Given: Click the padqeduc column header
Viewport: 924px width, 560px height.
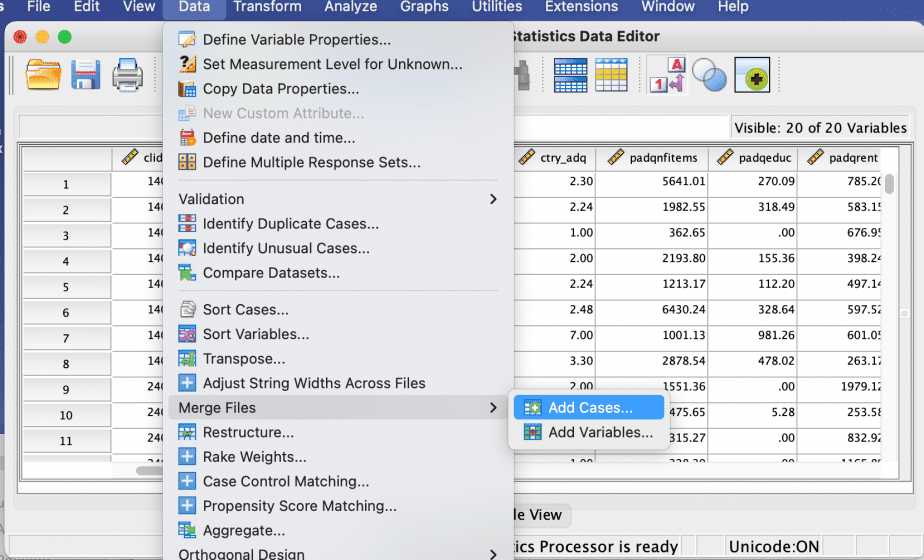Looking at the screenshot, I should pyautogui.click(x=753, y=158).
